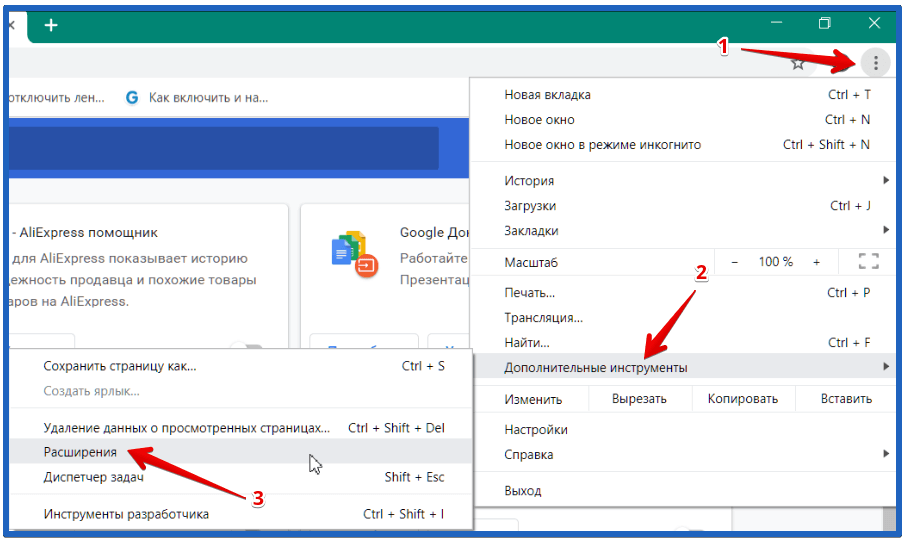
Task: Toggle fullscreen mode icon in Масштаб row
Action: pos(868,262)
